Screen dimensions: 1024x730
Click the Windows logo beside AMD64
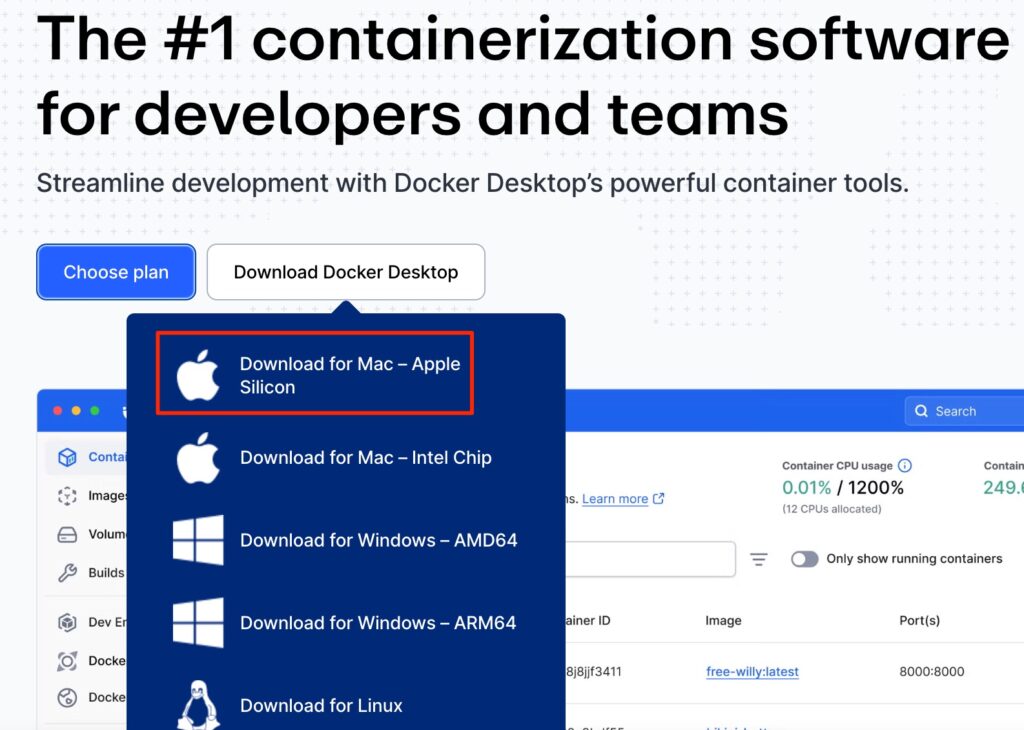pyautogui.click(x=198, y=540)
